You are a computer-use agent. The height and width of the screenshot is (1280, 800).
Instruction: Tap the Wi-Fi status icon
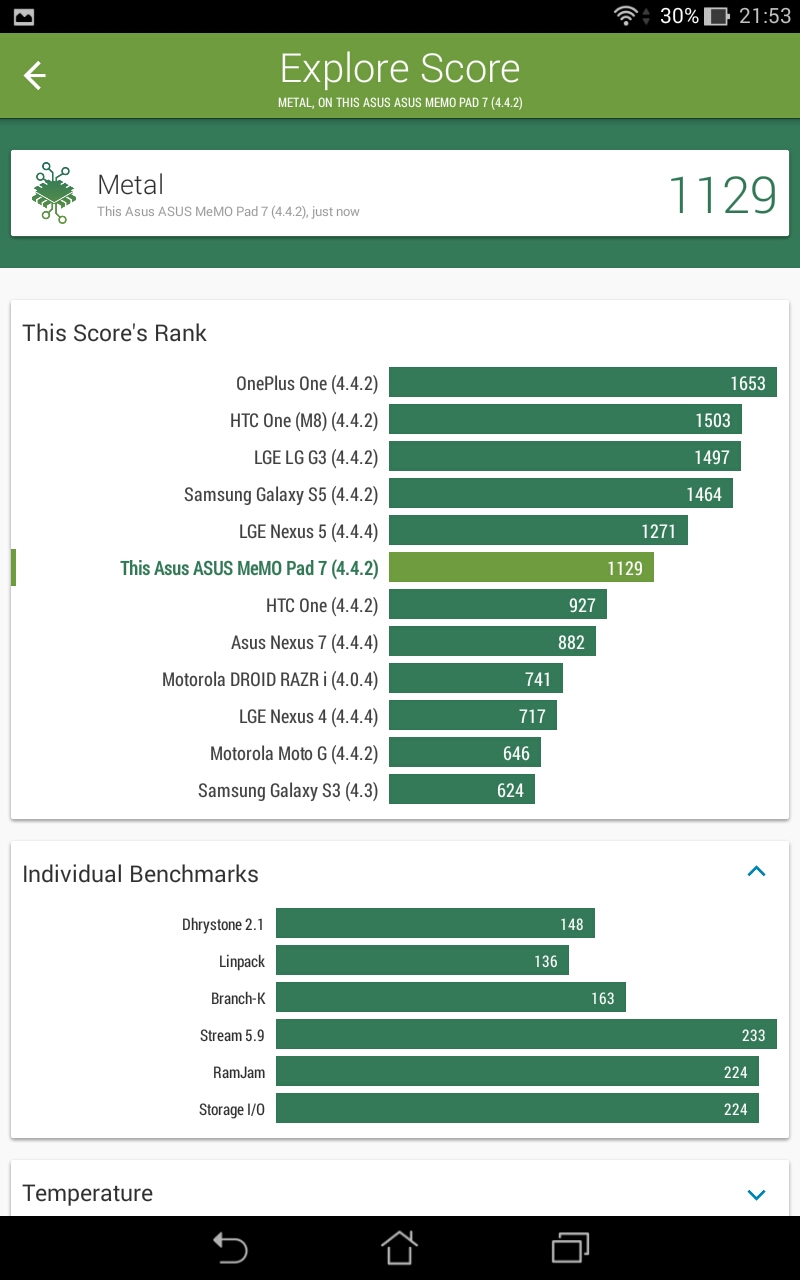click(626, 16)
